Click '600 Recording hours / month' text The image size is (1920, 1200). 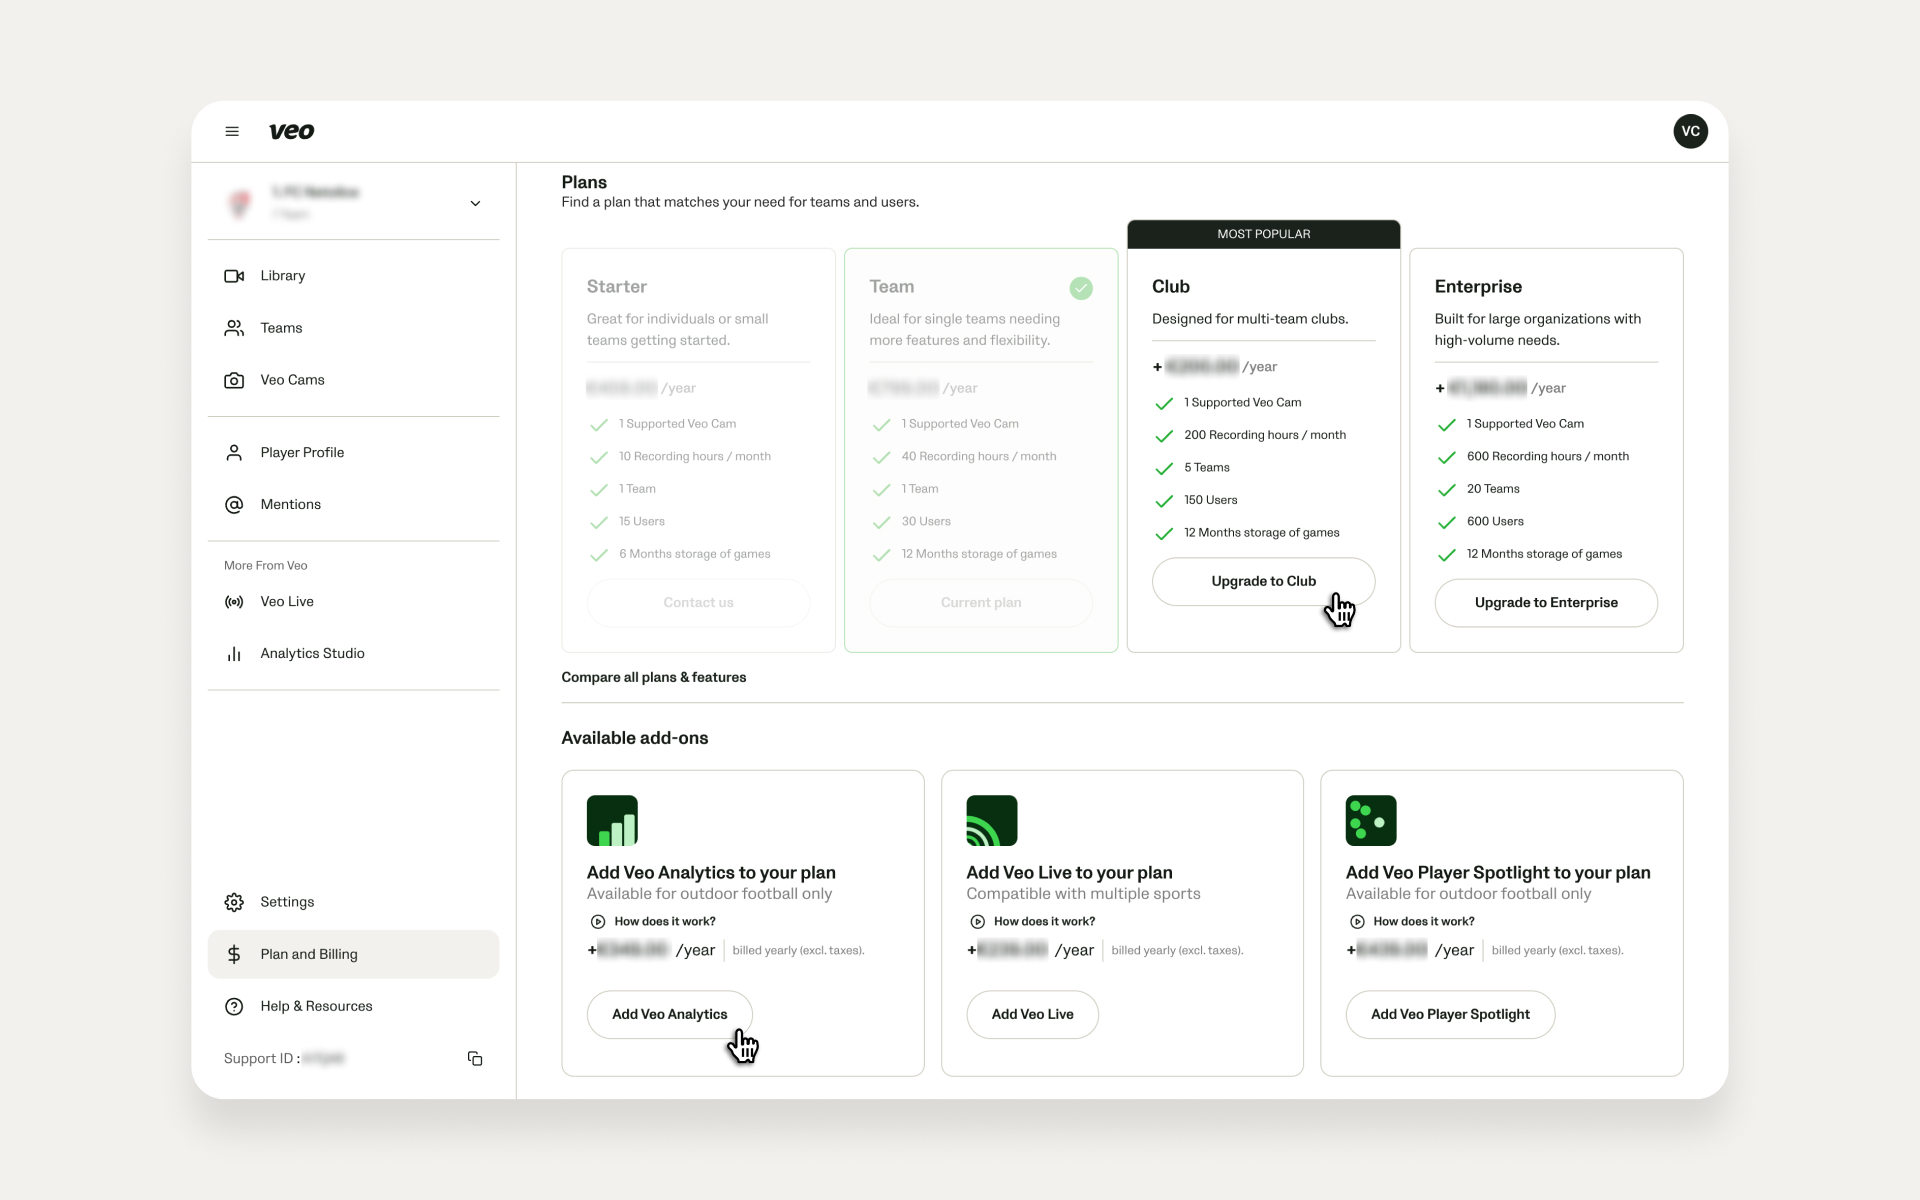[x=1548, y=456]
